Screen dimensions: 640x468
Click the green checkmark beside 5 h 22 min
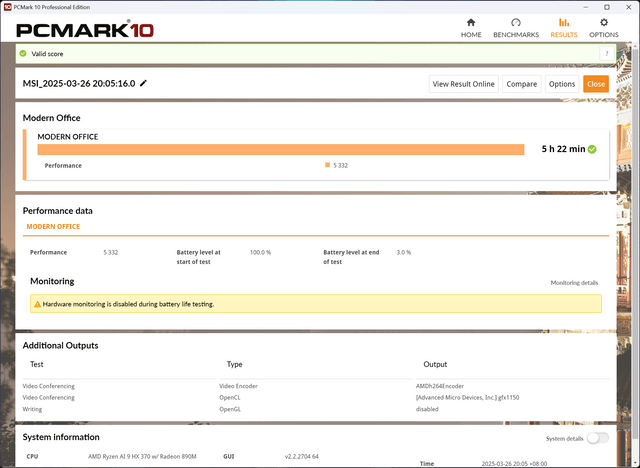pyautogui.click(x=592, y=149)
